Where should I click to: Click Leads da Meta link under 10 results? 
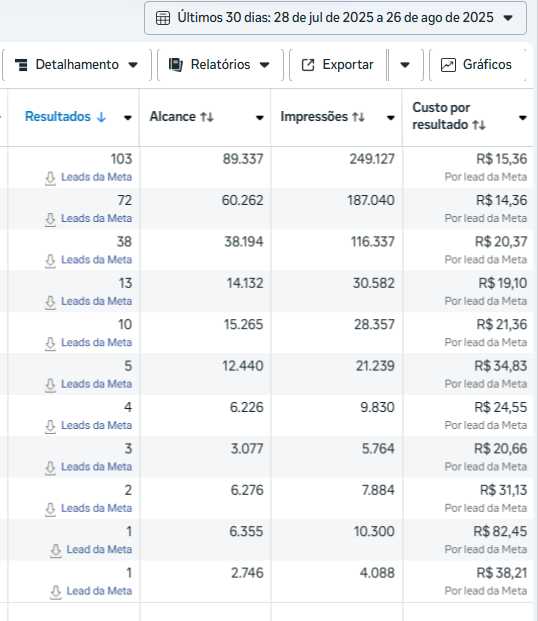click(96, 343)
